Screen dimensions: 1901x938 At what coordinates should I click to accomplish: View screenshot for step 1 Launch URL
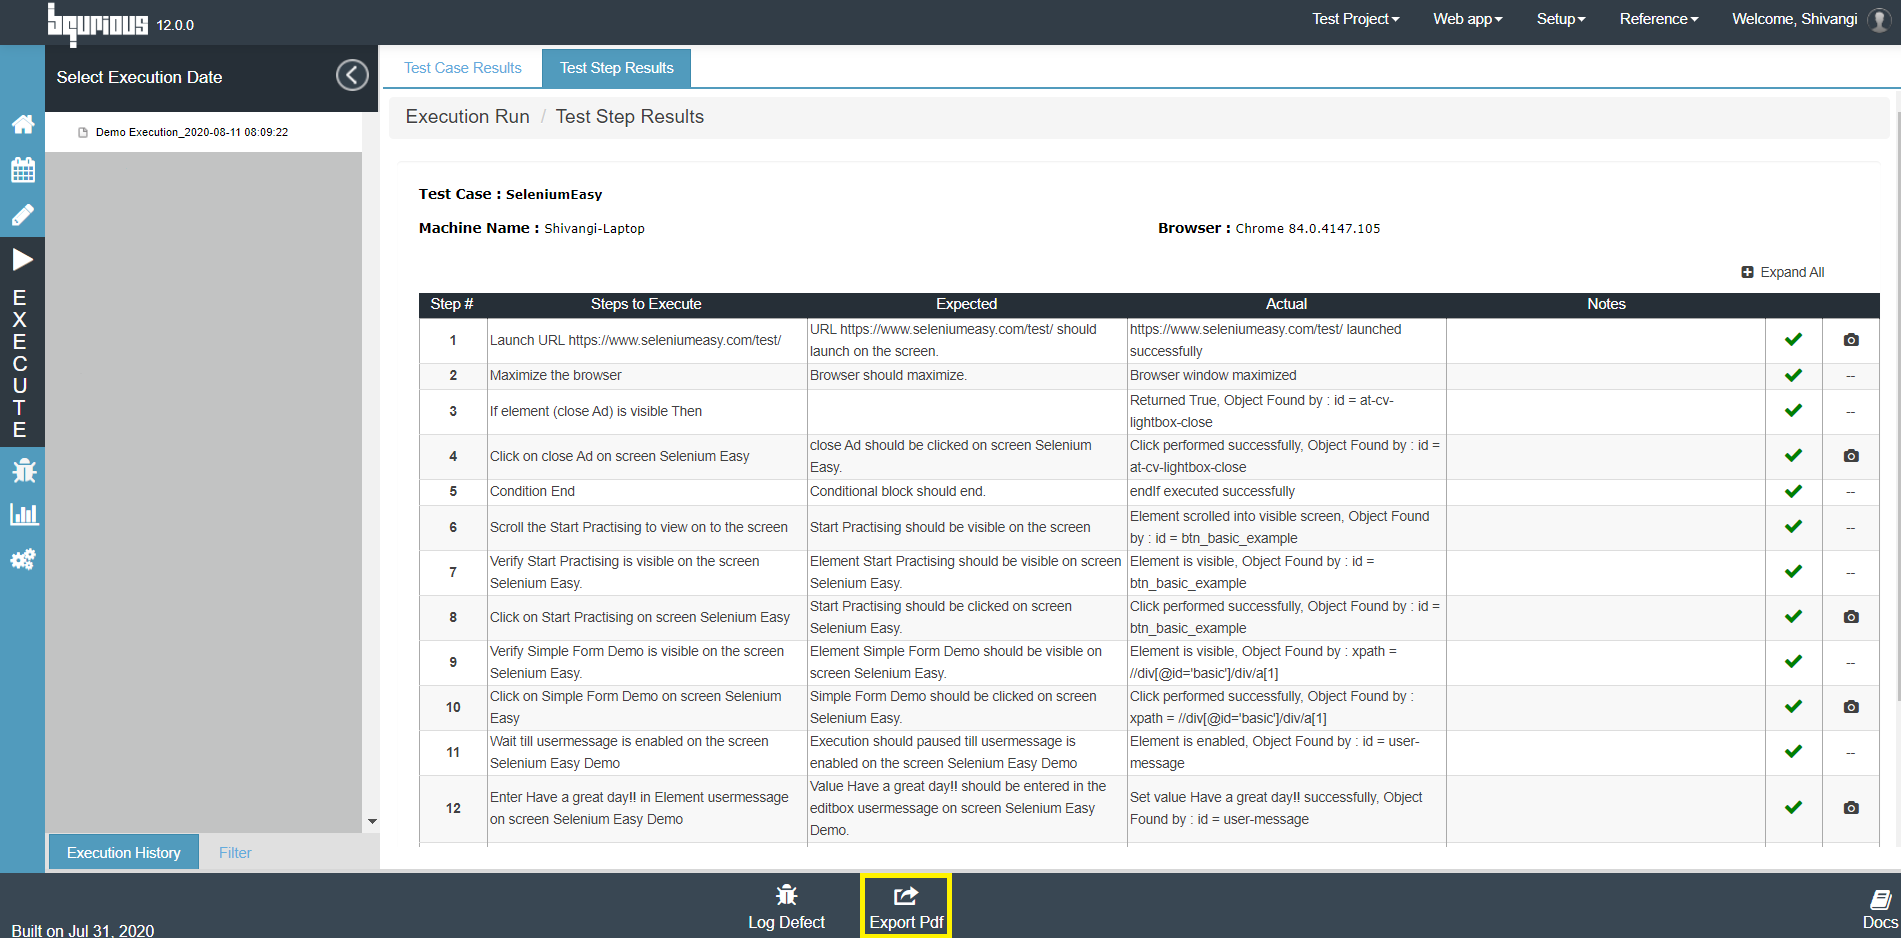pyautogui.click(x=1851, y=340)
